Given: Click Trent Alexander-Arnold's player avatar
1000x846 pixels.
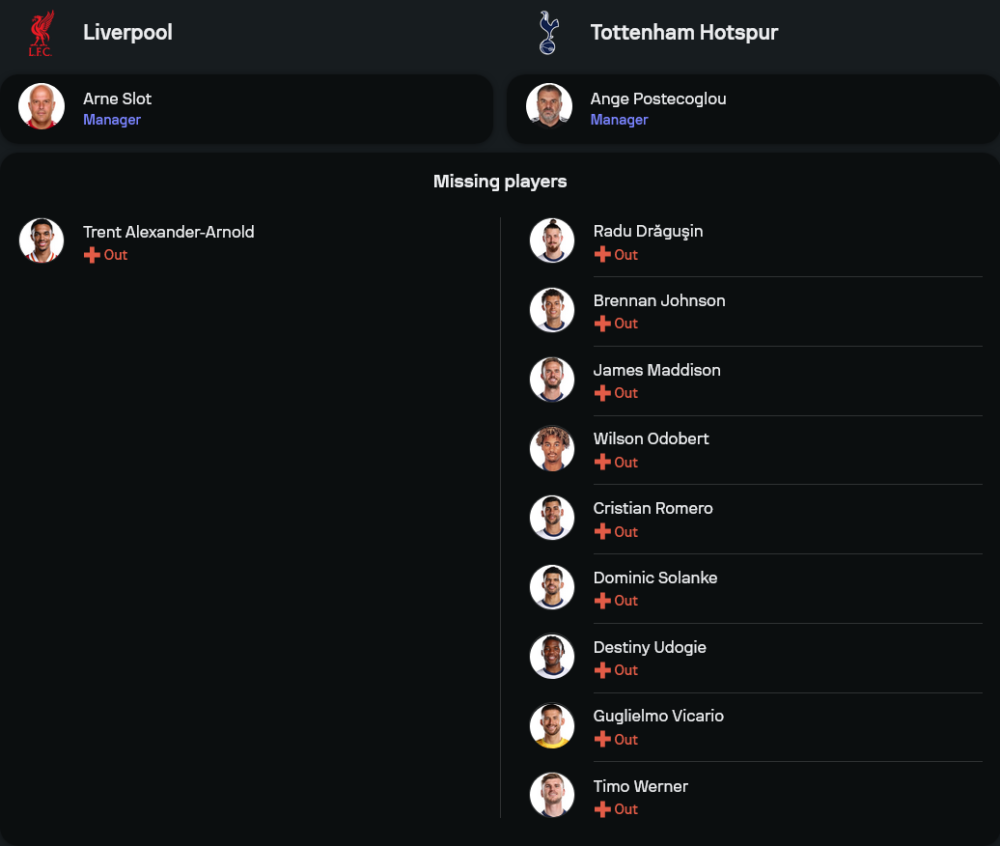Looking at the screenshot, I should [42, 241].
